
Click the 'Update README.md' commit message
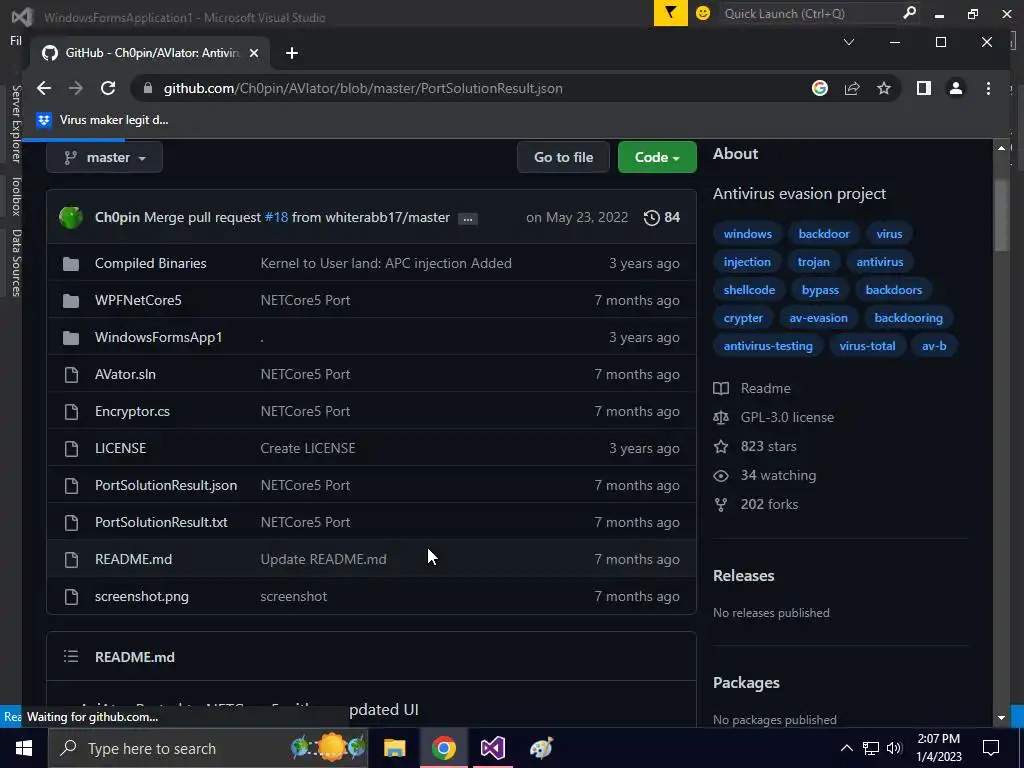click(x=323, y=559)
